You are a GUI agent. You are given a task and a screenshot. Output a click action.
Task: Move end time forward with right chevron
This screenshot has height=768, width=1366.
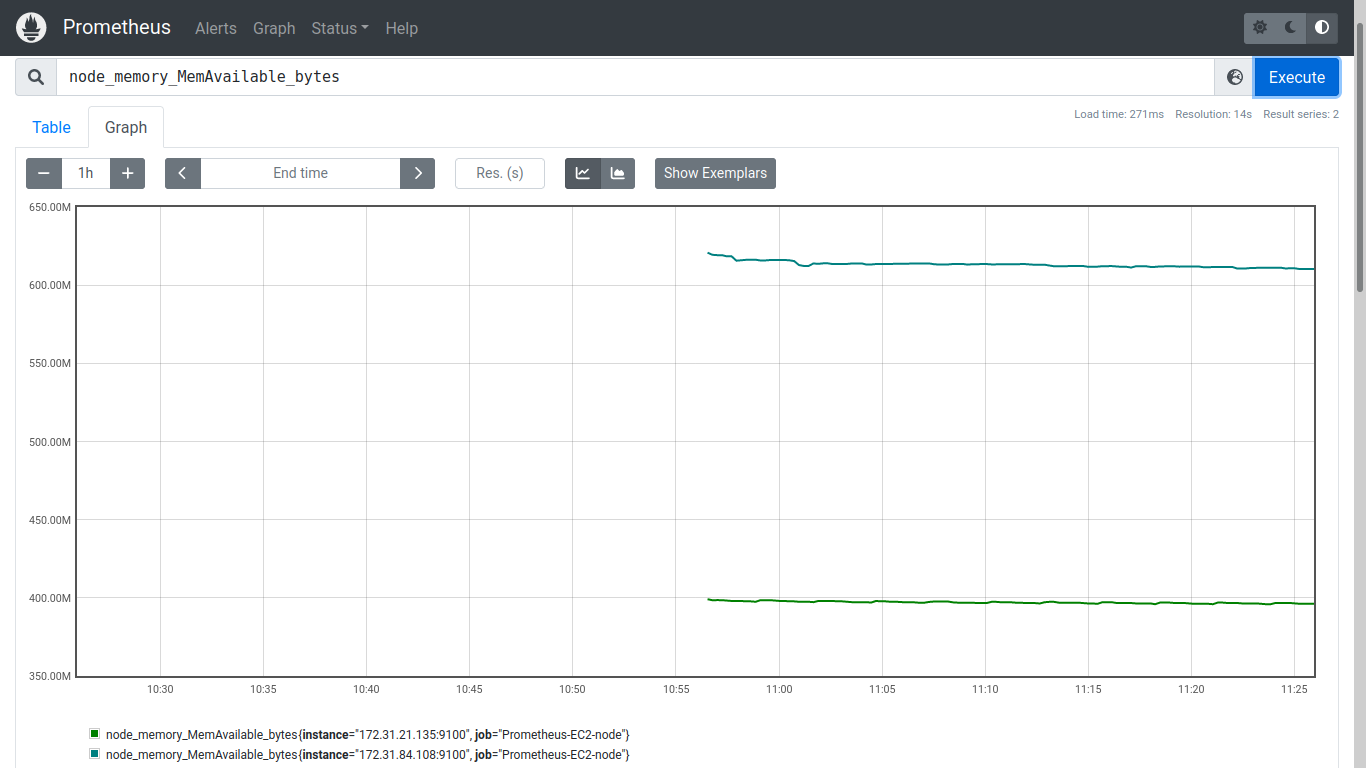[x=417, y=173]
